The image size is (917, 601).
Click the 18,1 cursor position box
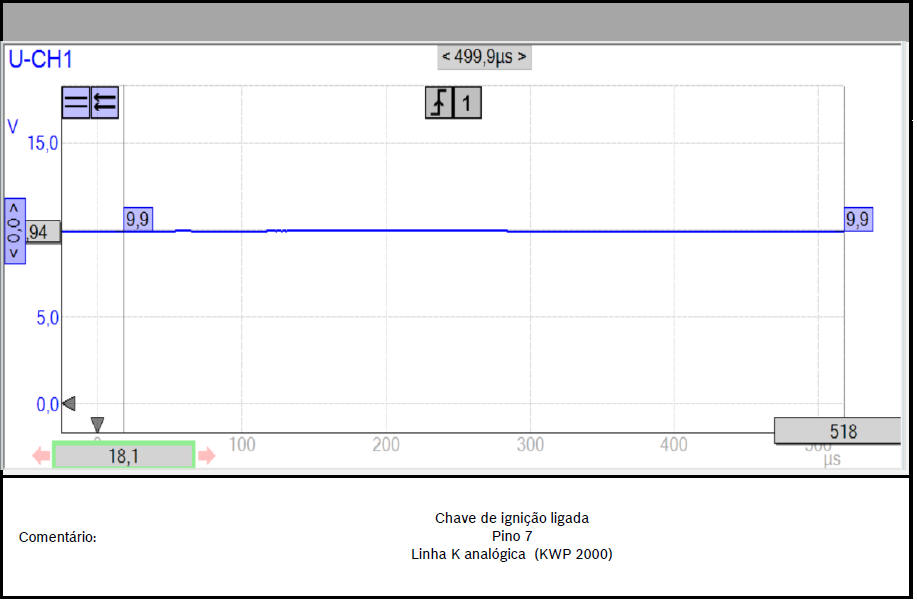[x=123, y=456]
